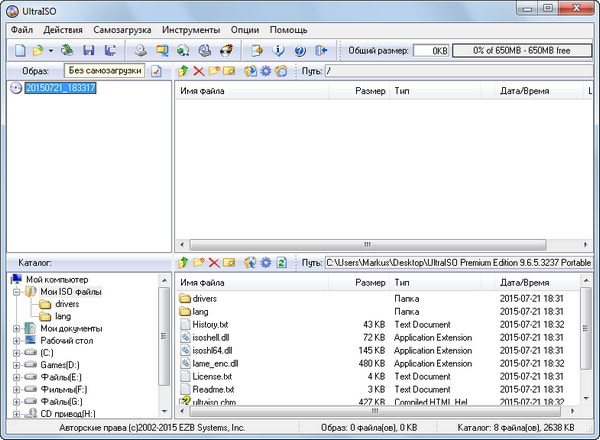The image size is (600, 440).
Task: Open the Инструменты menu
Action: click(x=192, y=30)
